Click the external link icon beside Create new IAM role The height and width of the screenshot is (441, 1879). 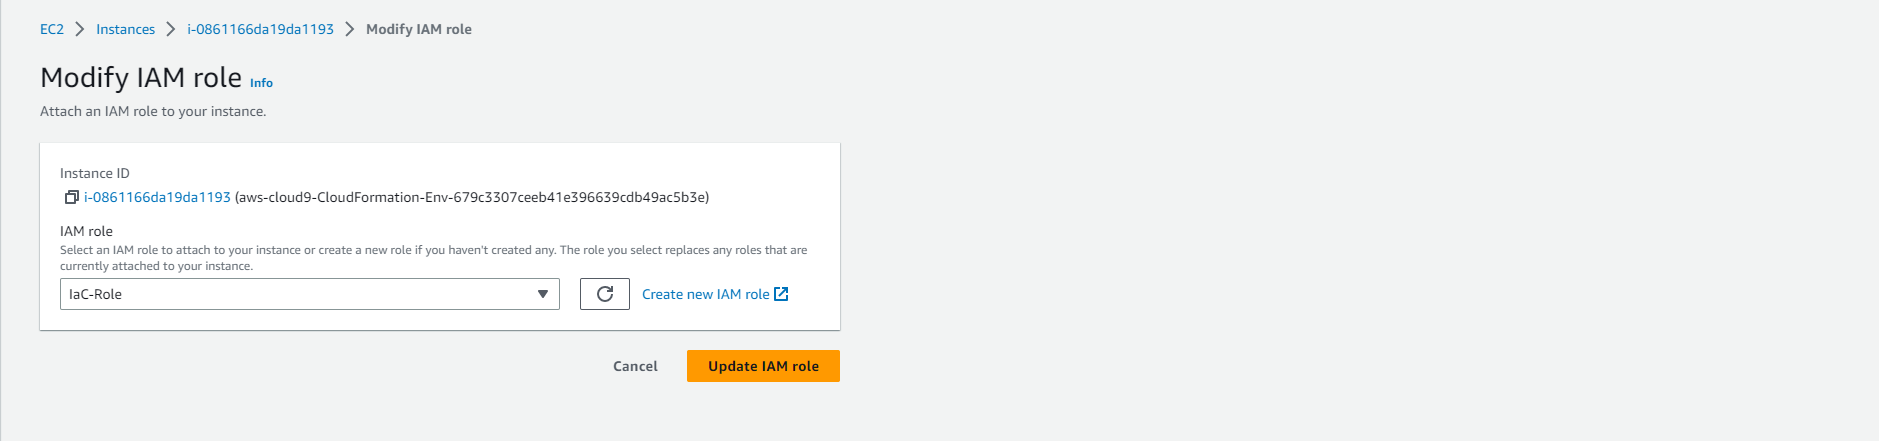tap(782, 294)
